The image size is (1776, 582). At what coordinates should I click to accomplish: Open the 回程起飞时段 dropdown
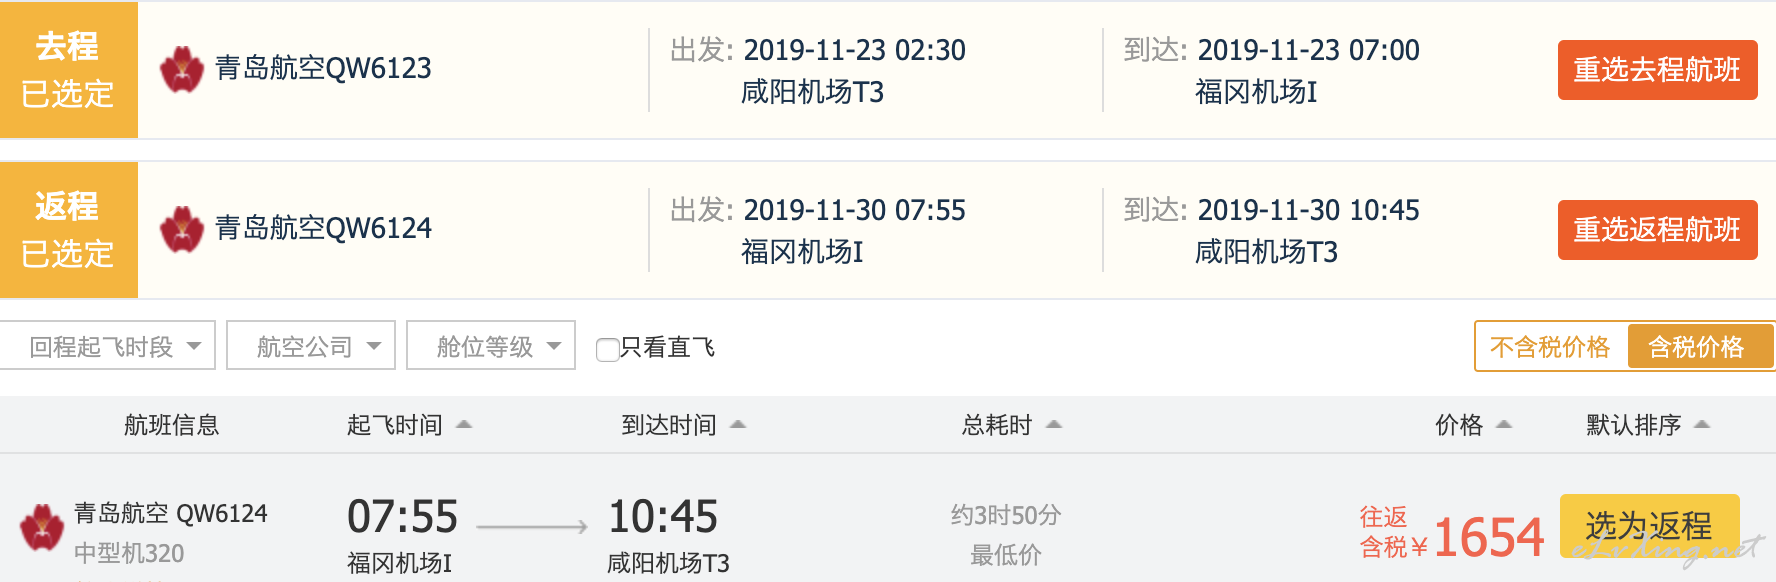click(x=107, y=346)
